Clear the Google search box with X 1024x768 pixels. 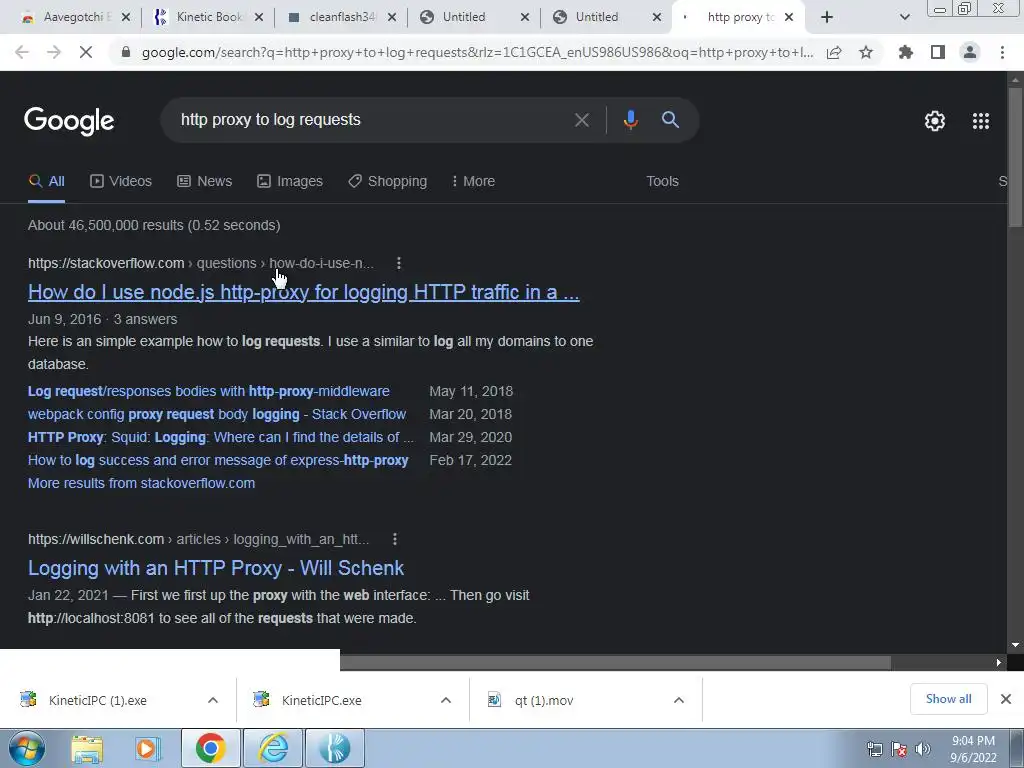click(581, 120)
